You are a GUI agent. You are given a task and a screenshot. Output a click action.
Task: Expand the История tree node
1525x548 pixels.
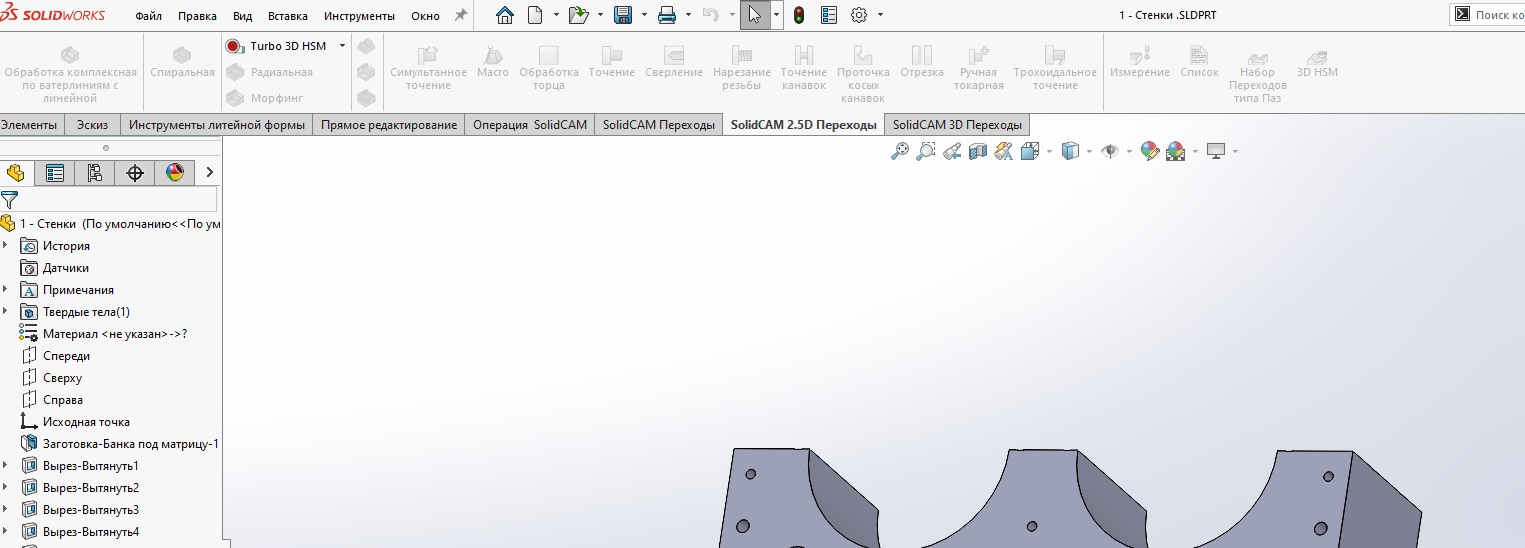pos(6,246)
